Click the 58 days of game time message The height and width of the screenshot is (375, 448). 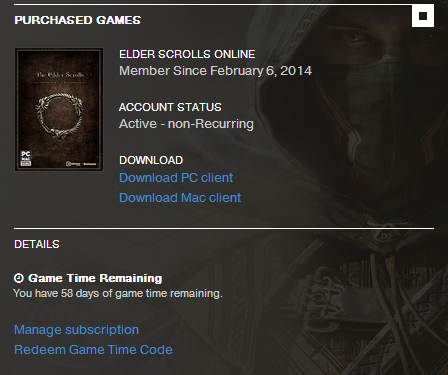click(x=118, y=293)
